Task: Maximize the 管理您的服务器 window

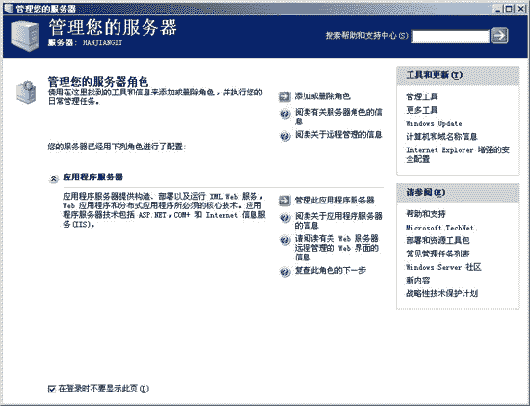Action: point(509,9)
